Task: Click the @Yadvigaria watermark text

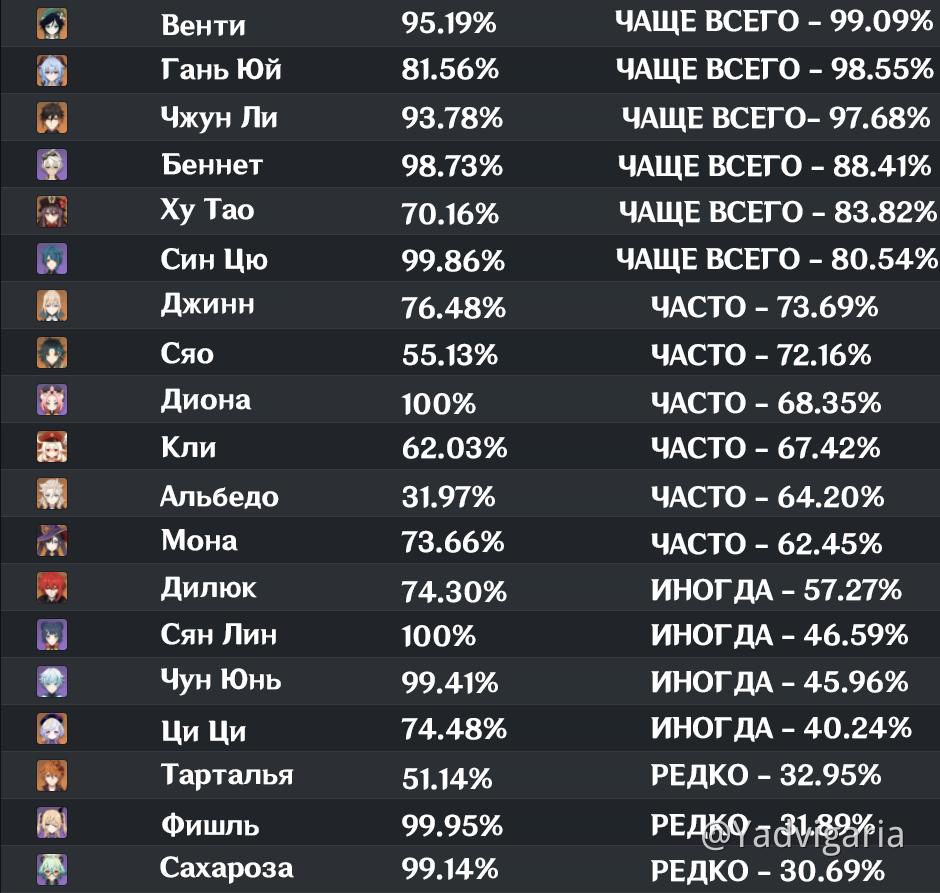Action: click(803, 835)
